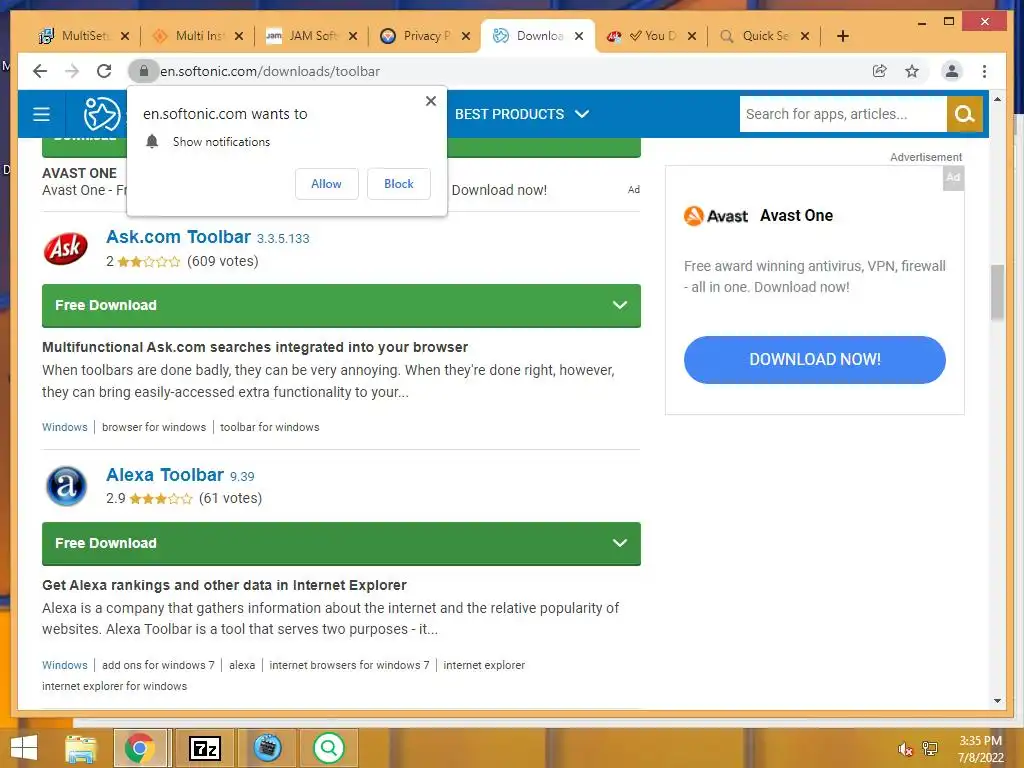This screenshot has width=1024, height=768.
Task: Click the page vertical scrollbar thumb
Action: coord(997,292)
